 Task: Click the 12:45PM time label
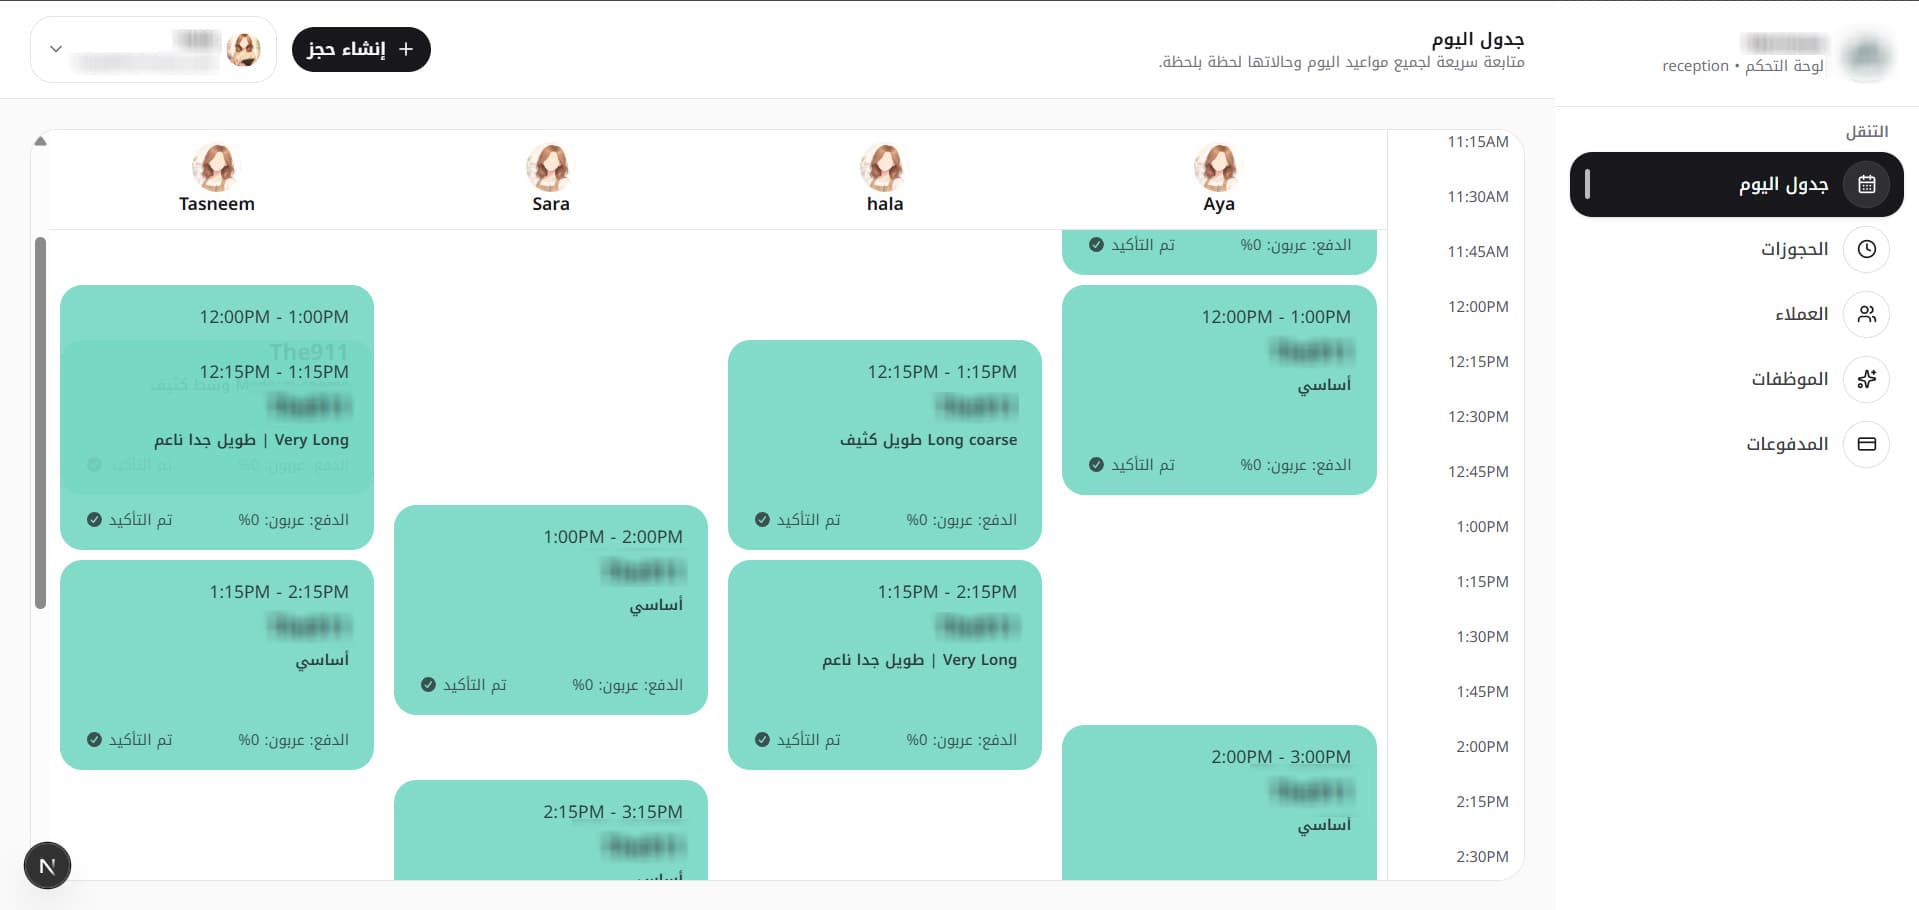tap(1478, 472)
